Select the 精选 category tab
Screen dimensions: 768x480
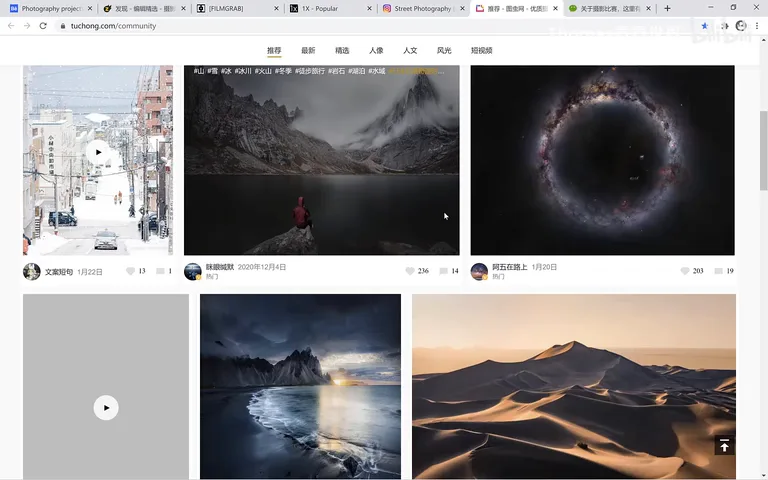342,50
